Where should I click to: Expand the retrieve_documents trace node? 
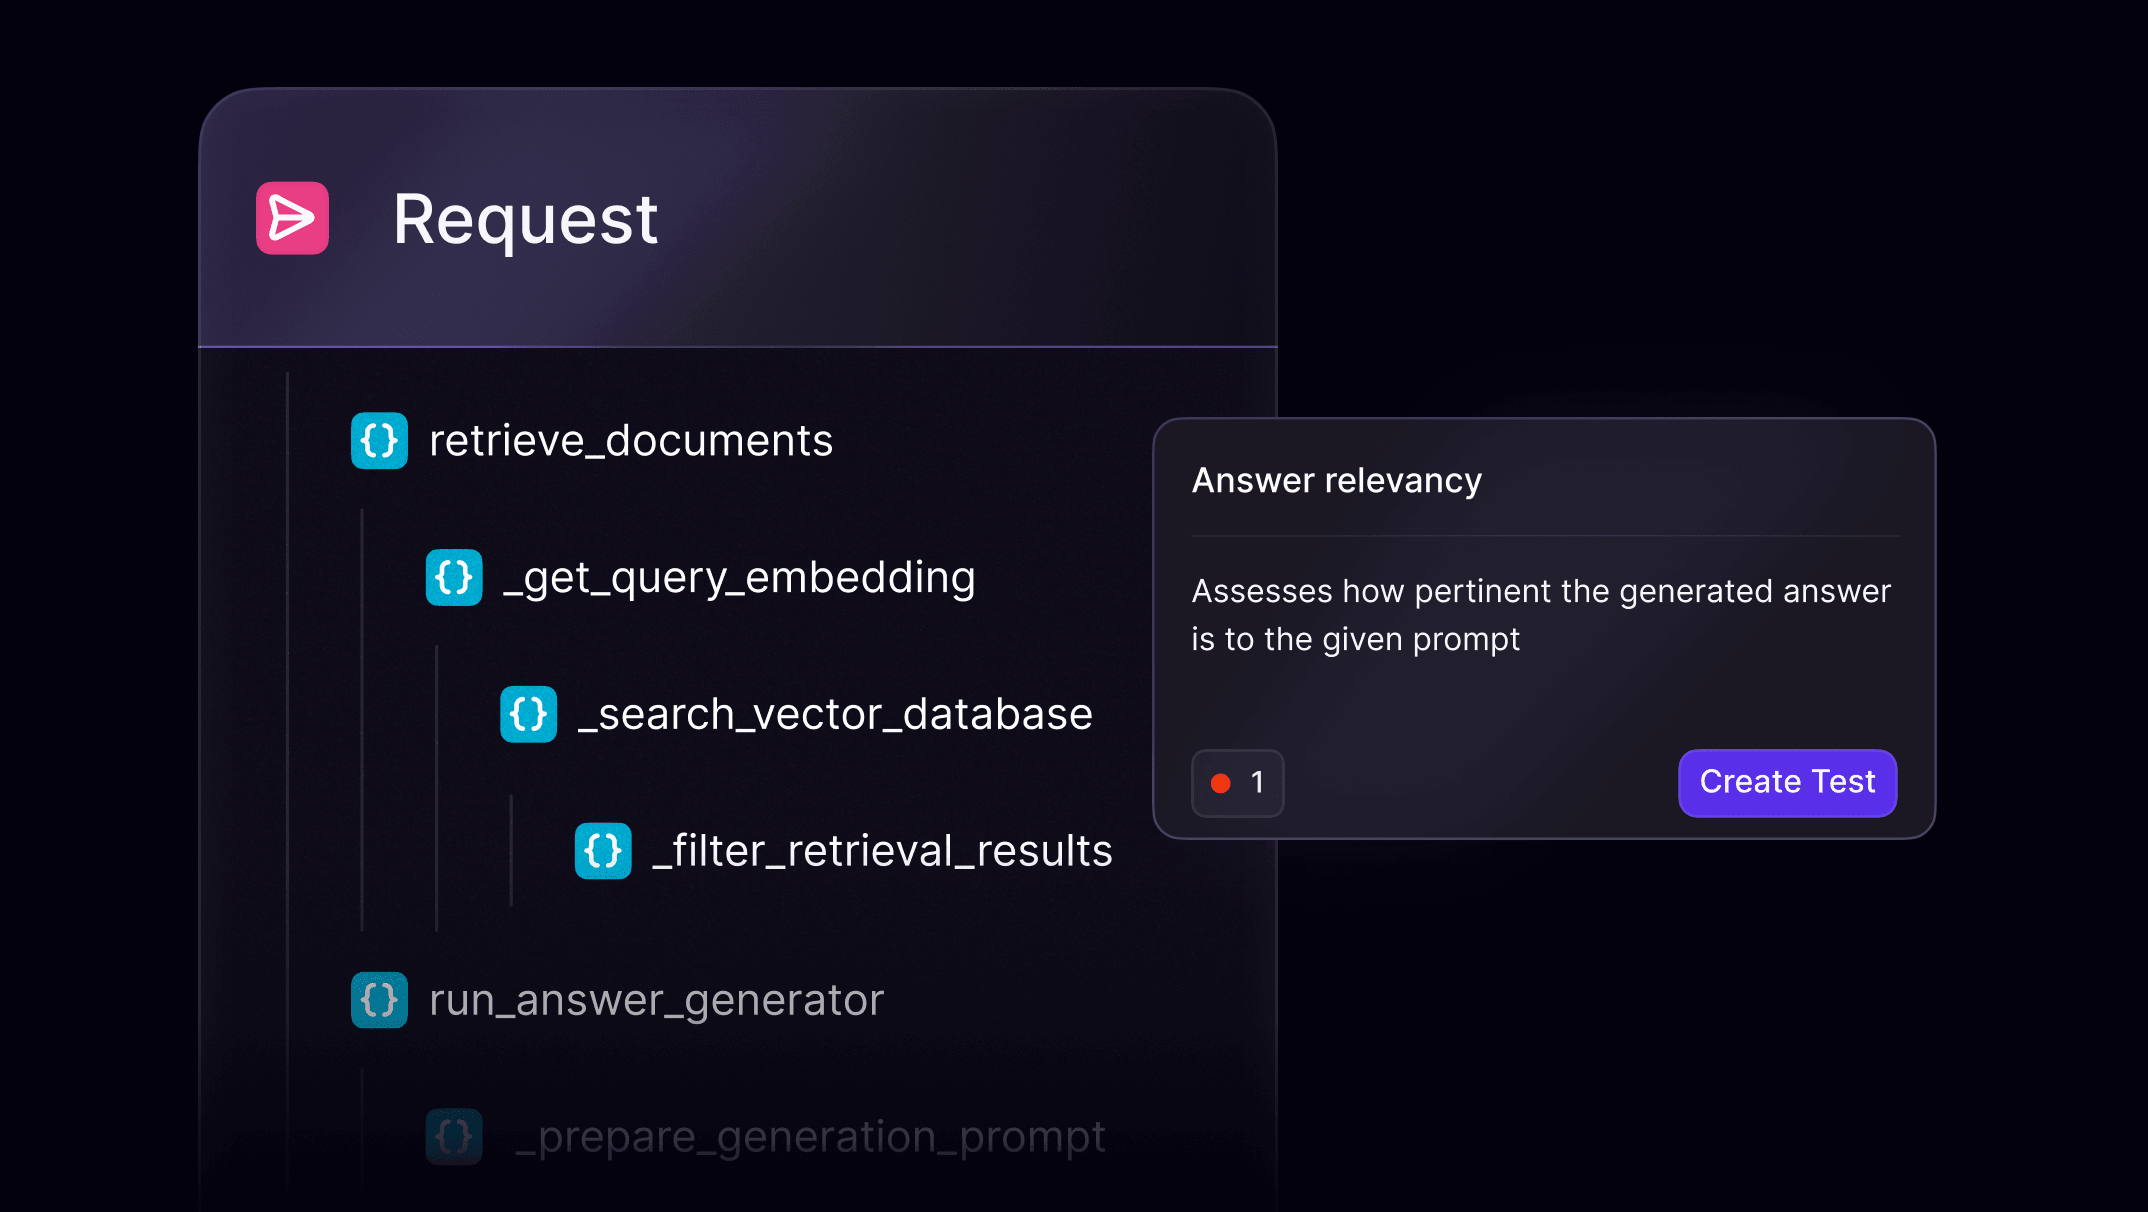[630, 440]
